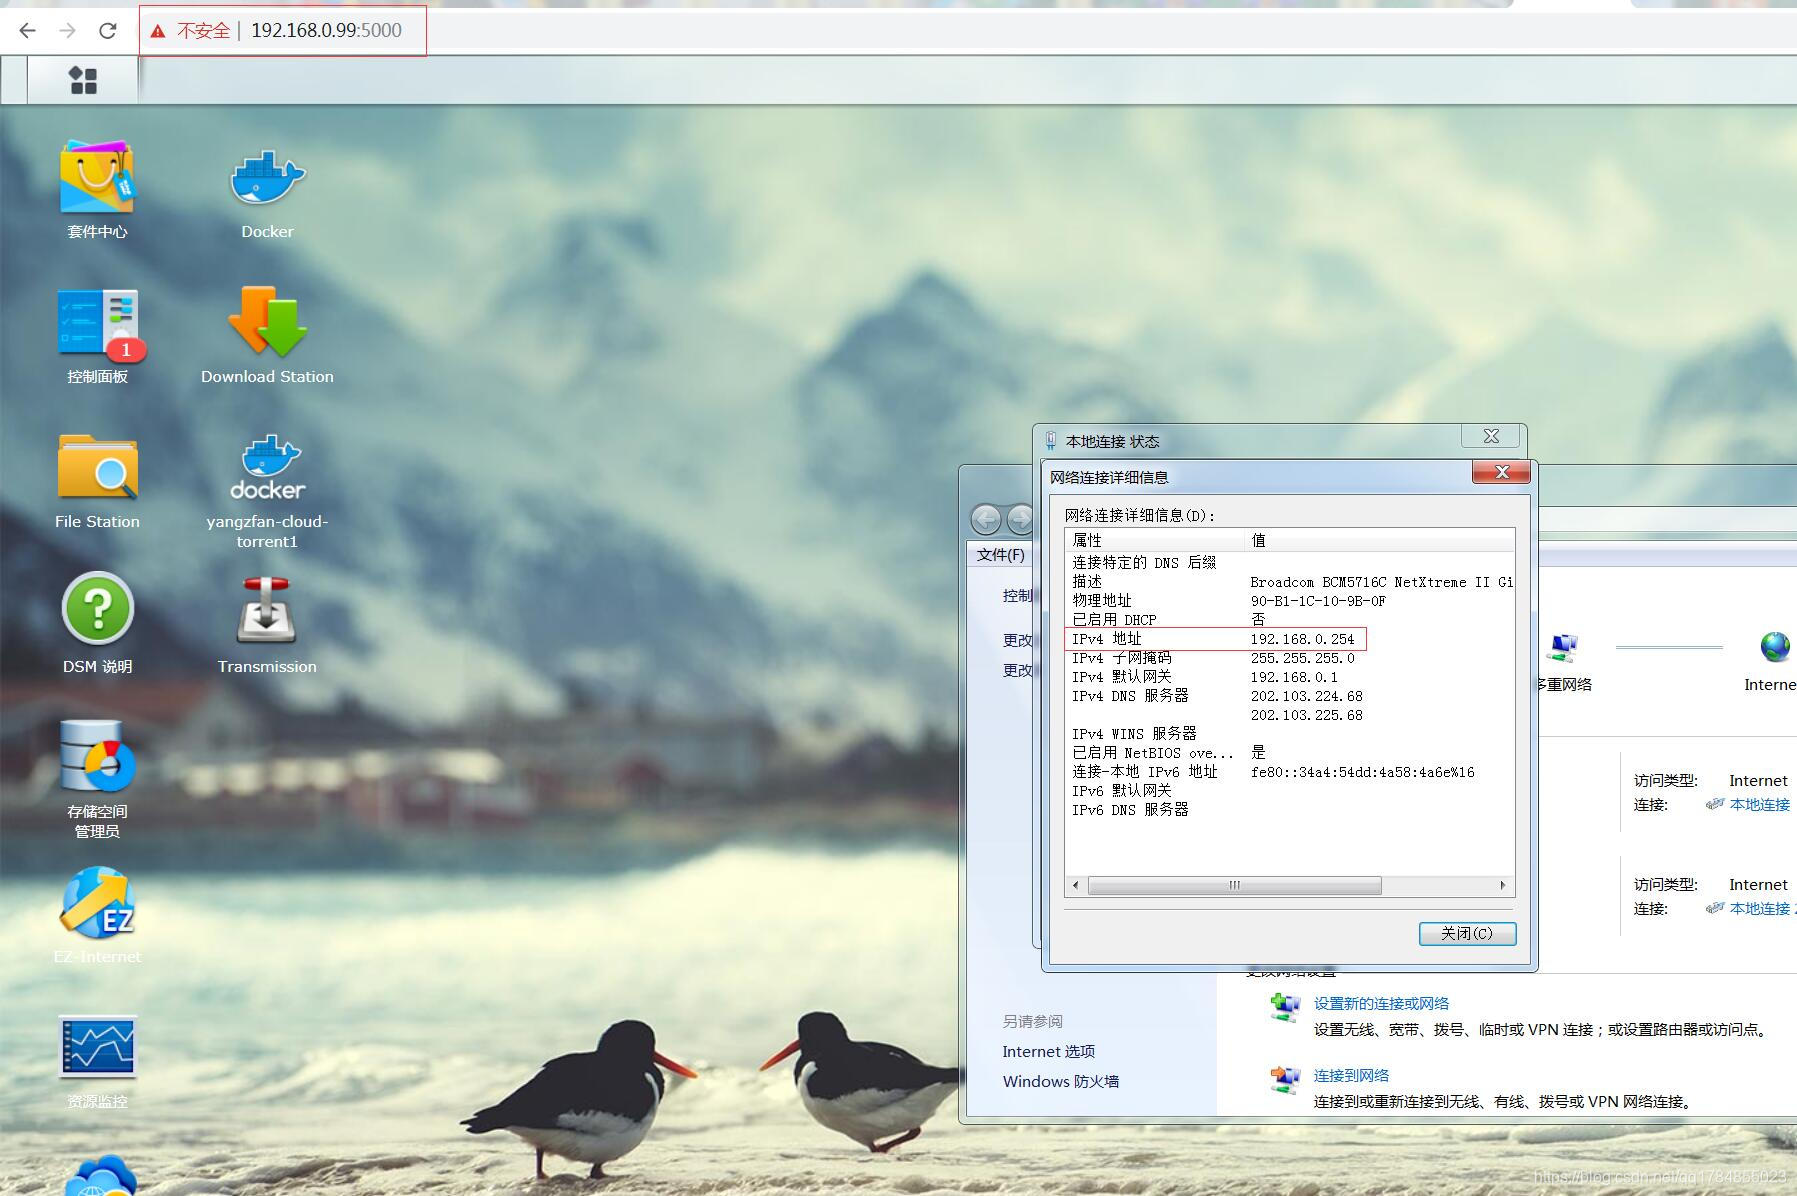Click the connect to network icon
1797x1196 pixels.
1285,1079
